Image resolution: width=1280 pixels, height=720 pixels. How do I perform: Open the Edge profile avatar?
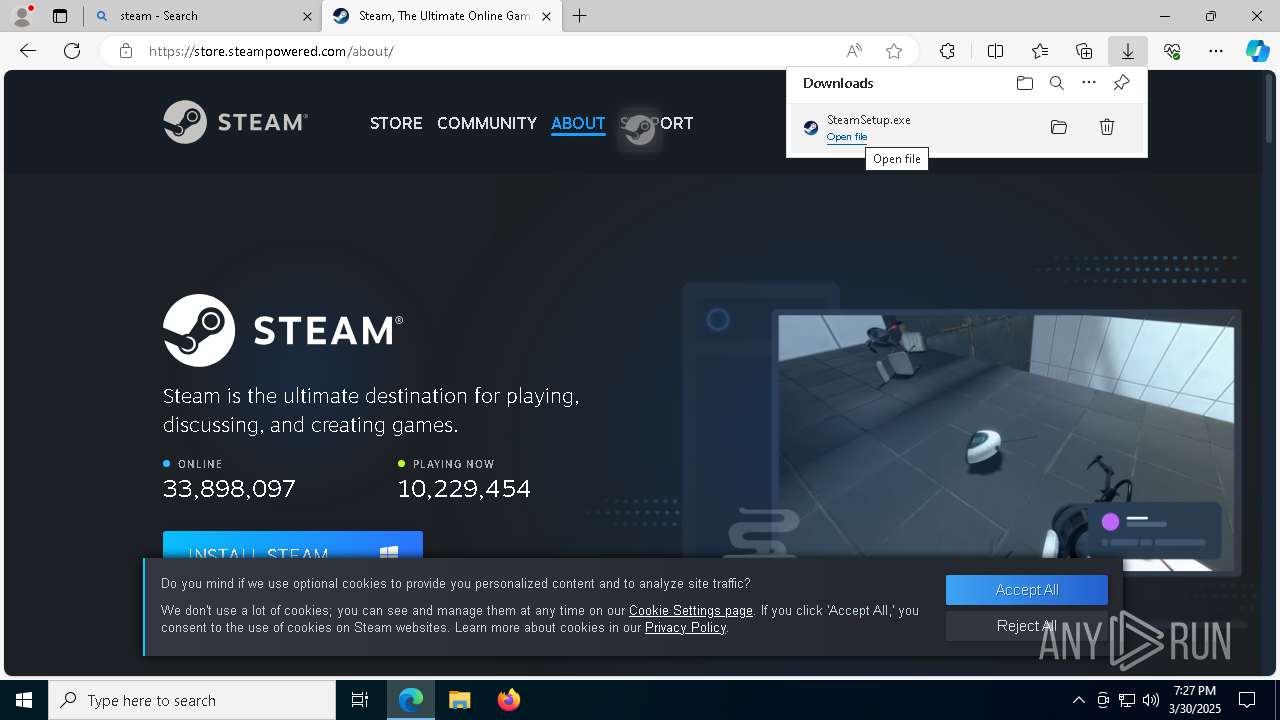tap(22, 16)
